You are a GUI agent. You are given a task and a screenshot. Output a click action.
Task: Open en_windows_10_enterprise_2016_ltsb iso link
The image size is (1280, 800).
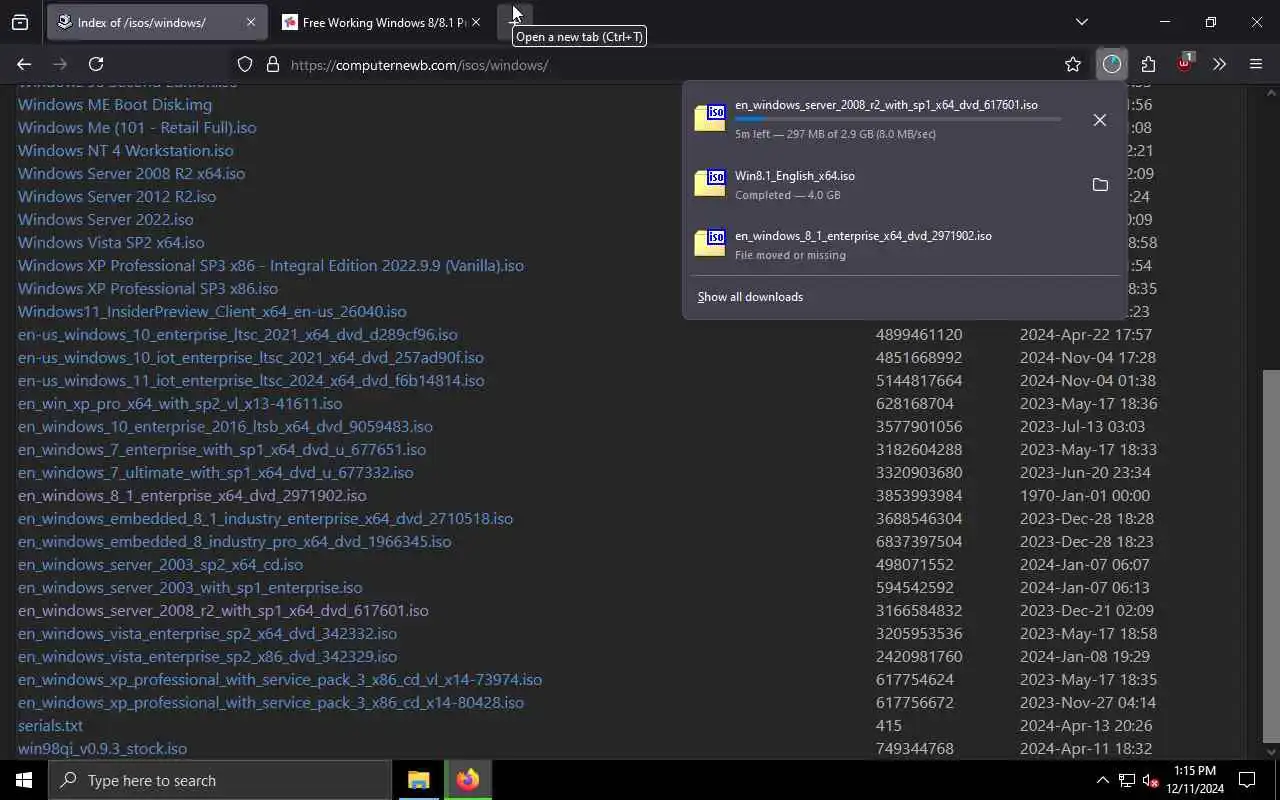tap(225, 426)
